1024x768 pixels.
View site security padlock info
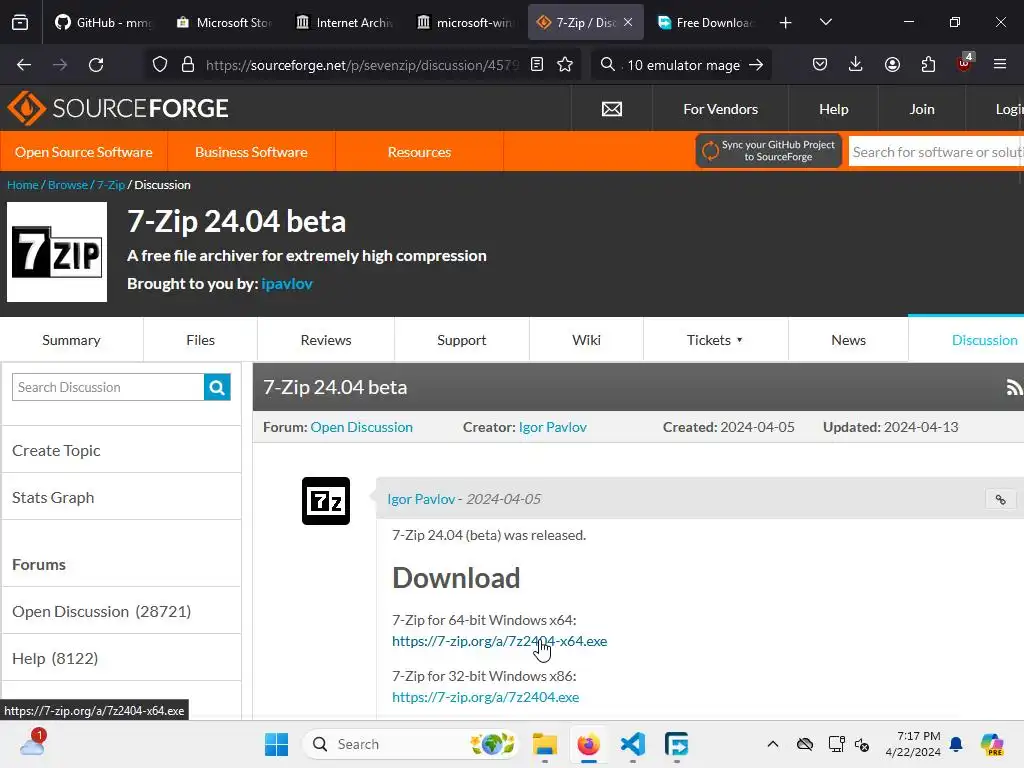(x=188, y=65)
